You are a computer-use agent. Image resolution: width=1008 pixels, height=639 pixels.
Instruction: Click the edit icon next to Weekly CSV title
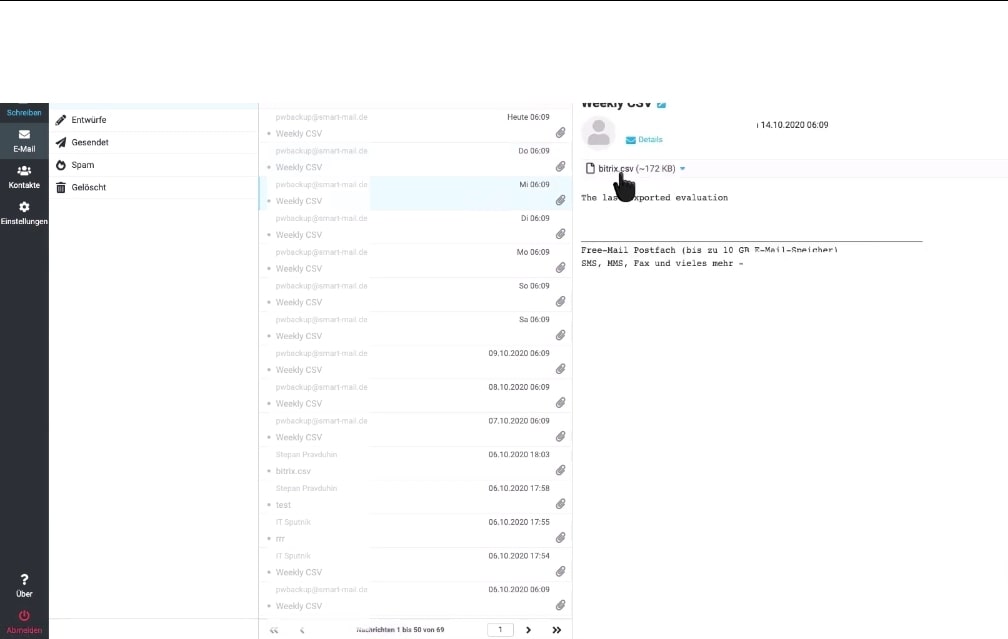click(x=661, y=102)
